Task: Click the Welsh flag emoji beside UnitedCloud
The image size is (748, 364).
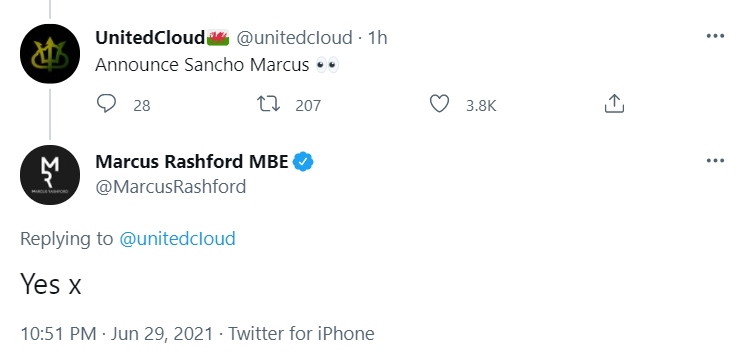Action: [x=218, y=38]
